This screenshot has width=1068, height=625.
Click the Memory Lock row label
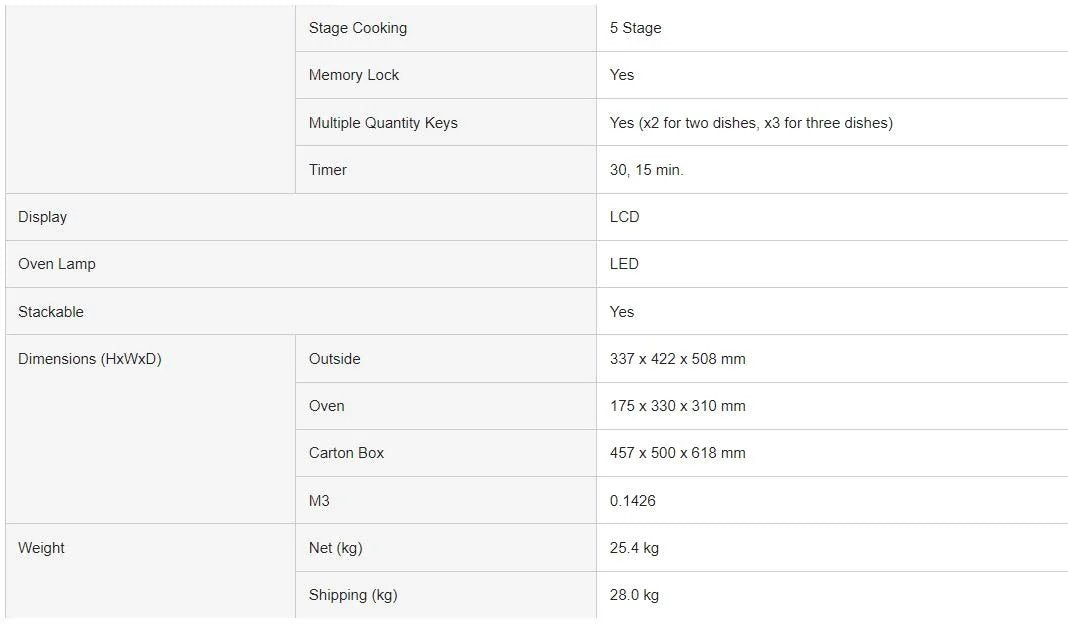pos(354,75)
